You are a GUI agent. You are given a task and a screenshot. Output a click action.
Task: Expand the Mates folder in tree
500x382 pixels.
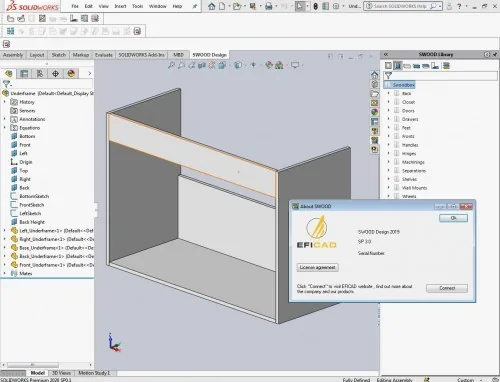click(x=5, y=273)
